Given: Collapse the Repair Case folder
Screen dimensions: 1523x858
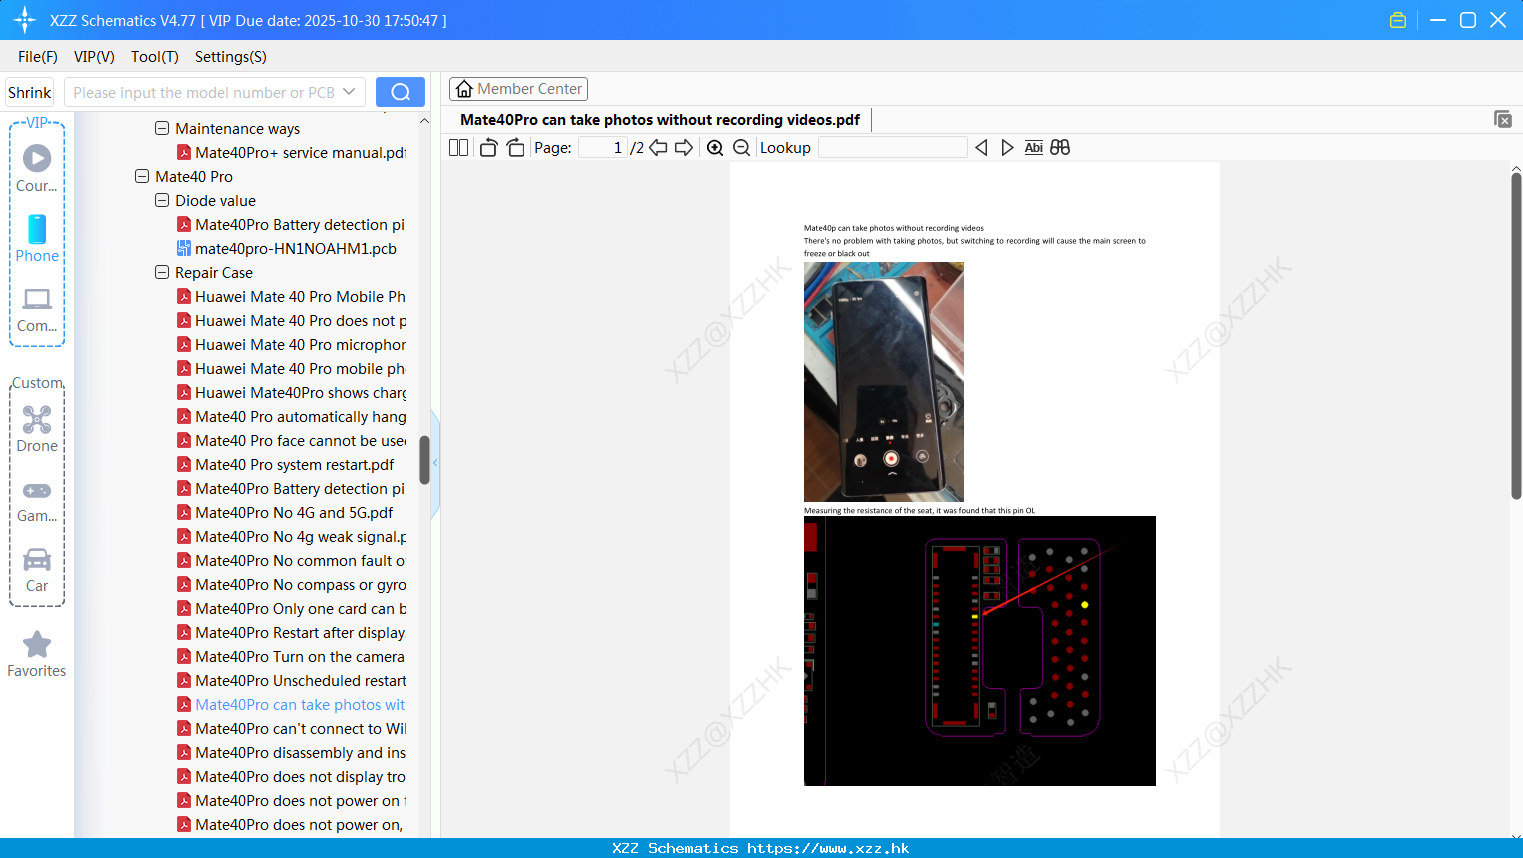Looking at the screenshot, I should (x=162, y=272).
